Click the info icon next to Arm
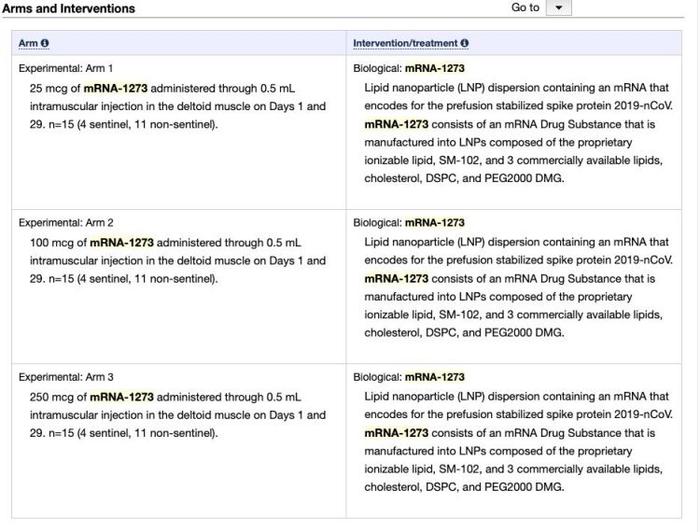700x532 pixels. 45,43
